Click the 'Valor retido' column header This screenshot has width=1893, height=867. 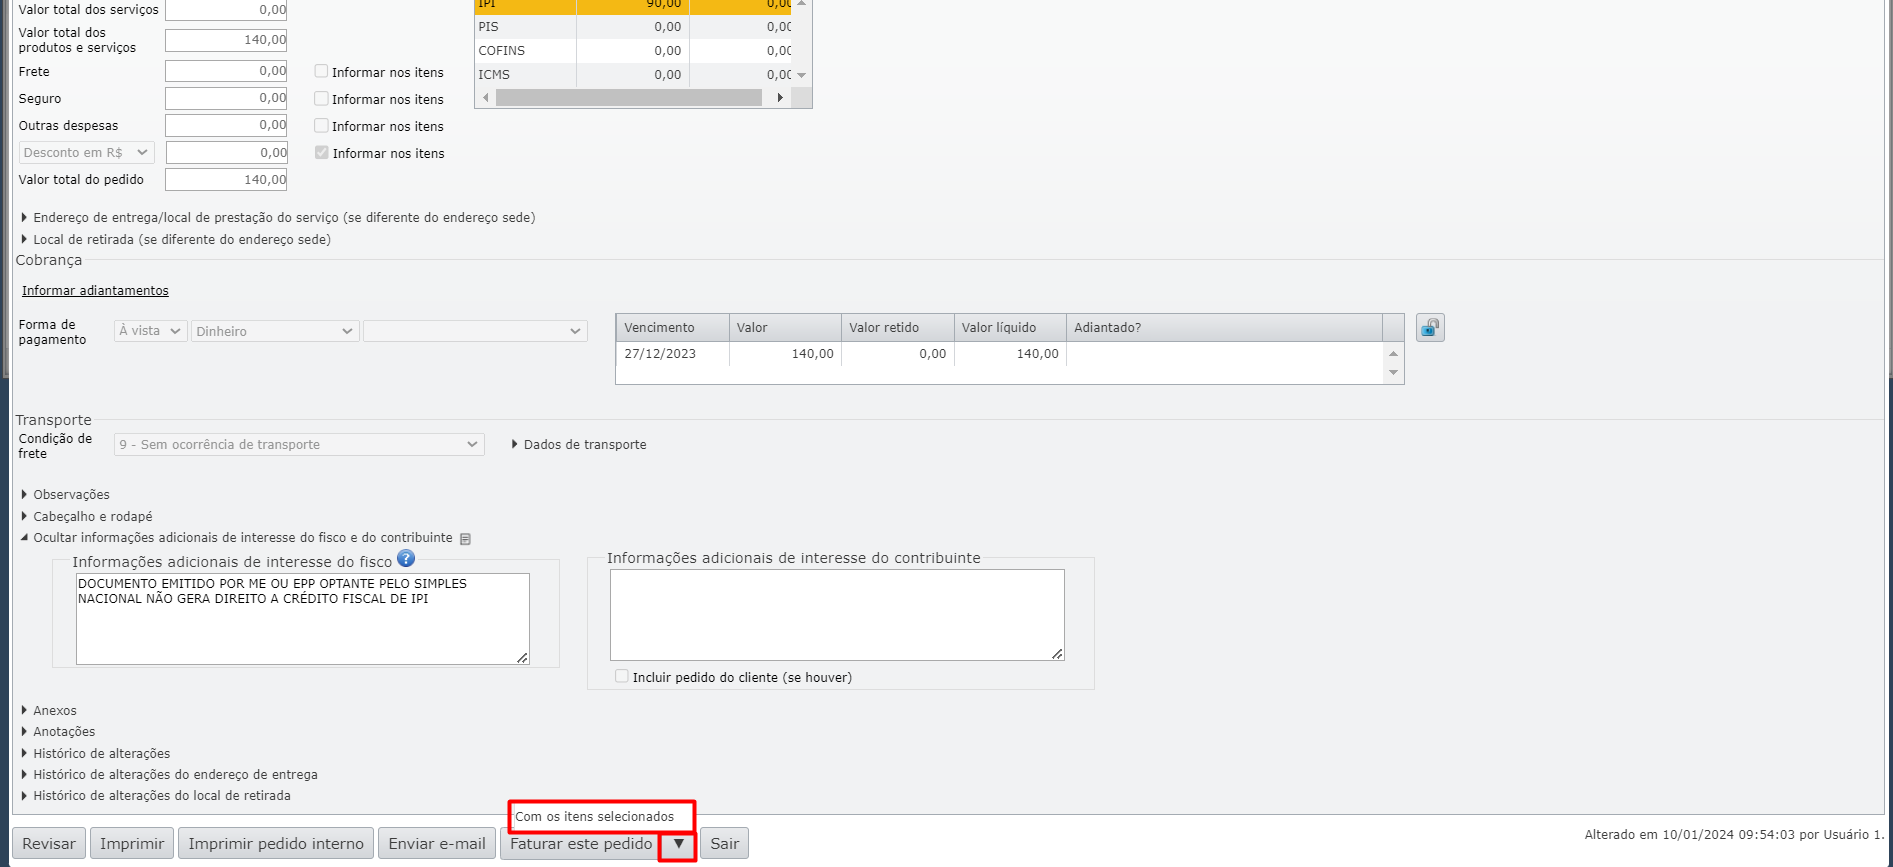pos(898,328)
